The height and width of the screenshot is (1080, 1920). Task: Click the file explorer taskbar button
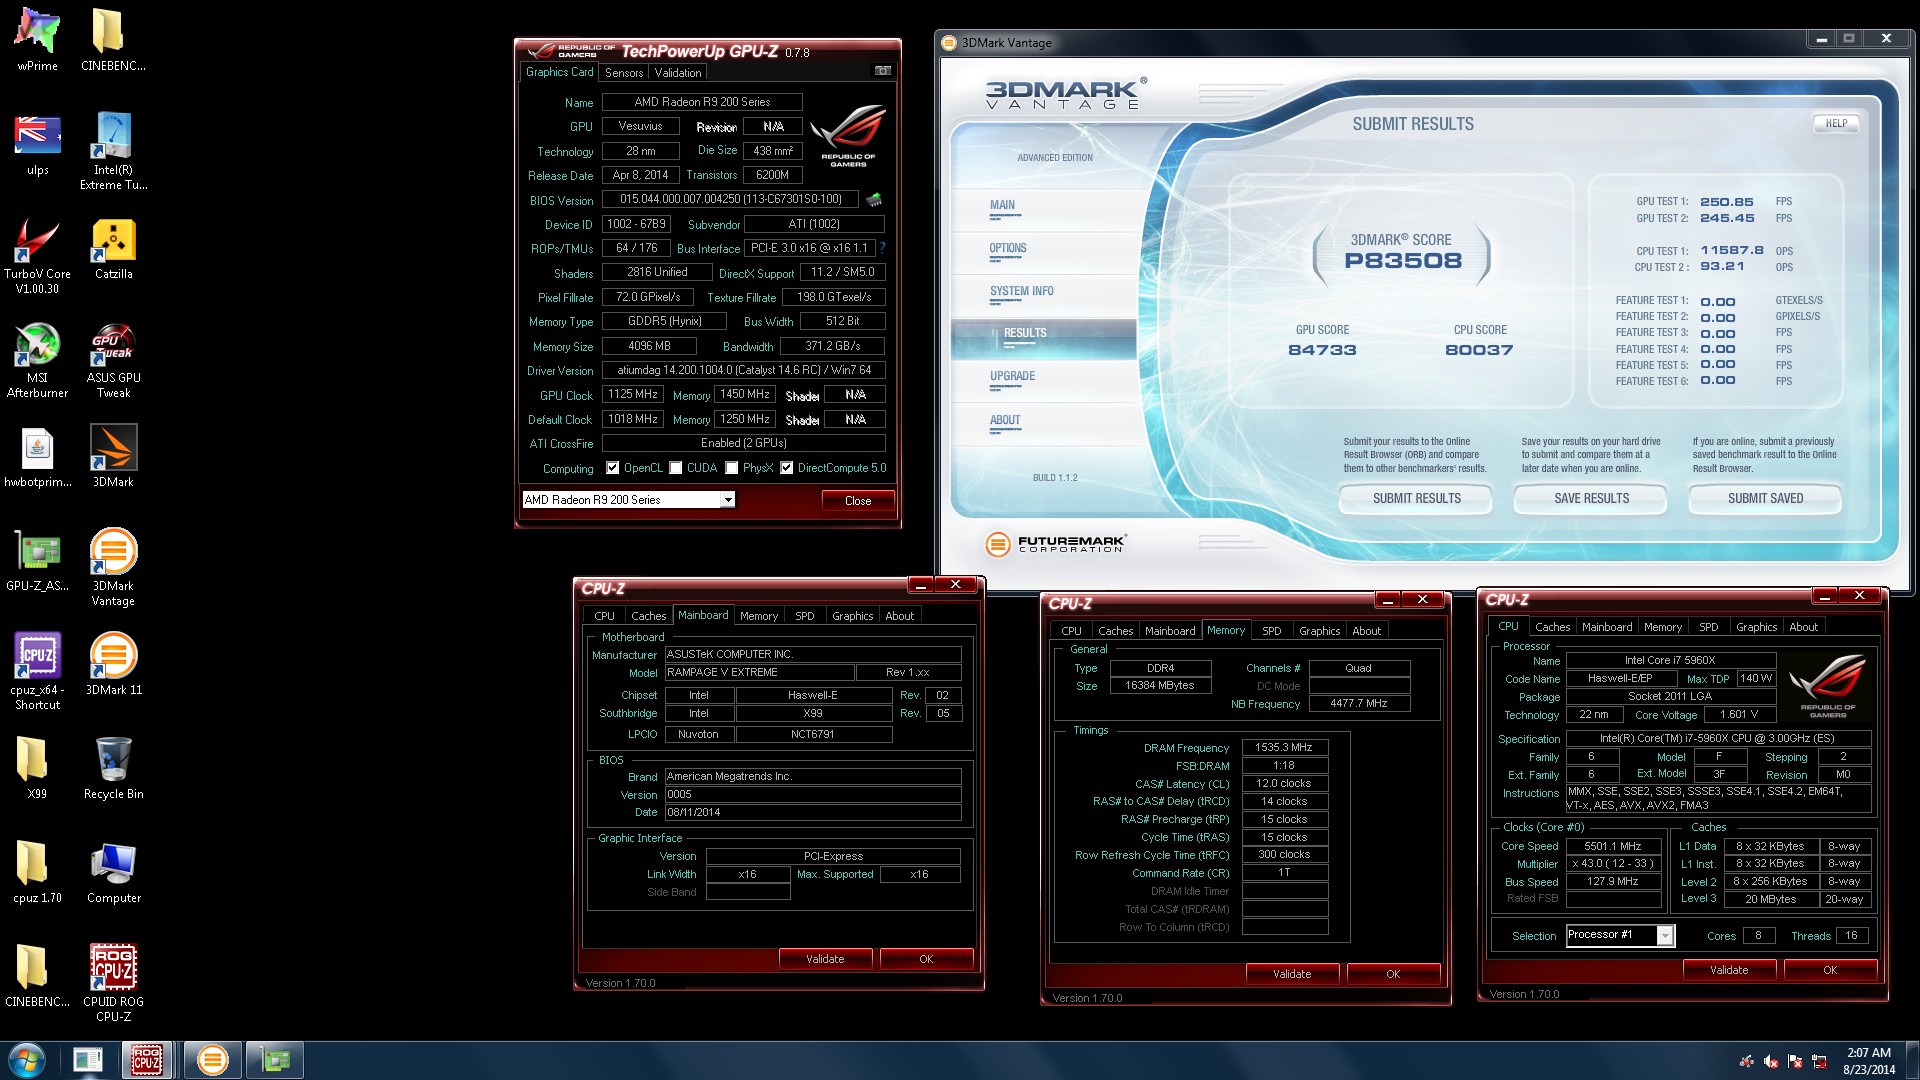pos(88,1060)
